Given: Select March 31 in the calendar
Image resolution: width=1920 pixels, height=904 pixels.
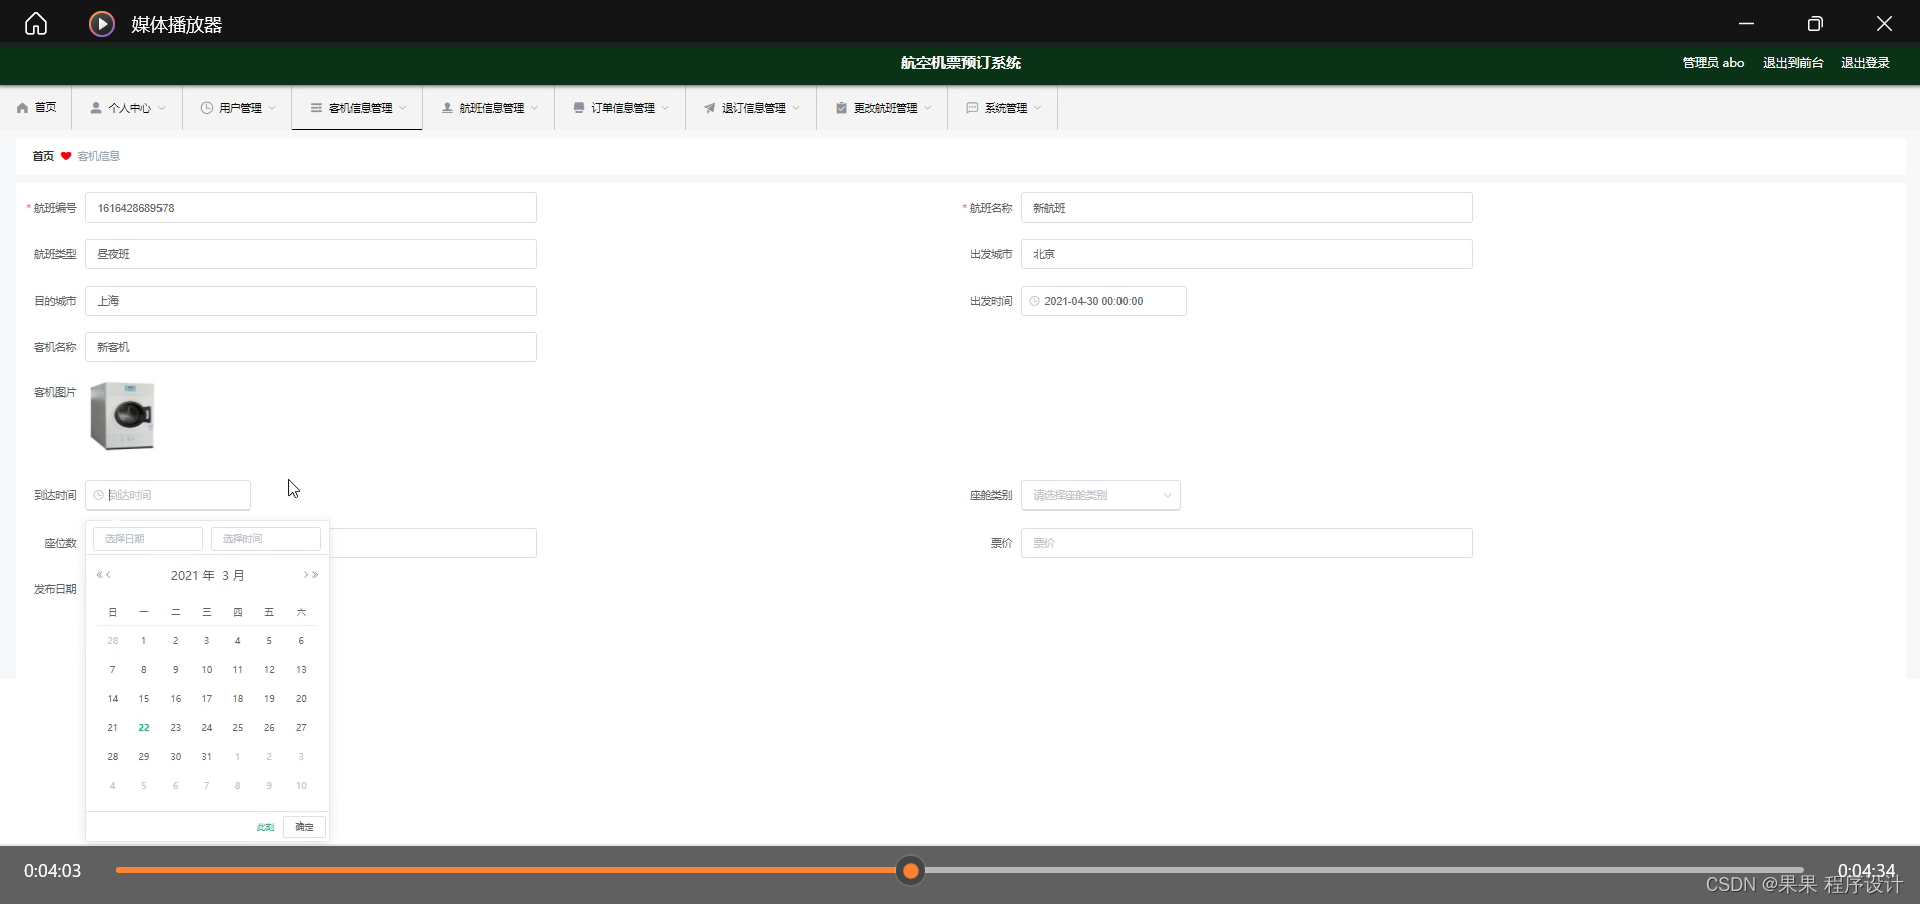Looking at the screenshot, I should tap(207, 757).
